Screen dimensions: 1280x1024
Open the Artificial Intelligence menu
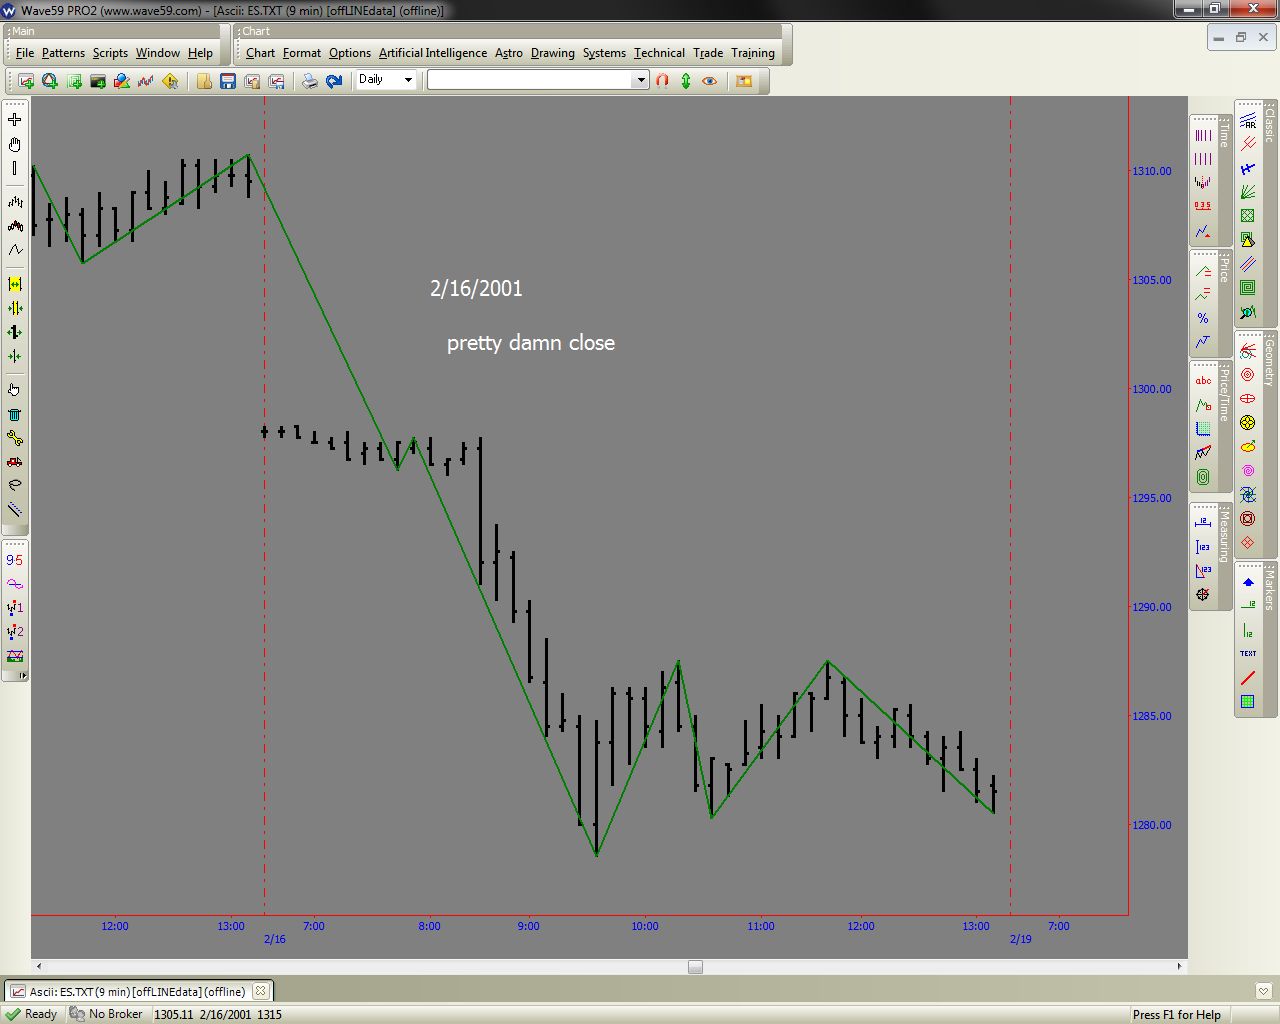pos(433,53)
